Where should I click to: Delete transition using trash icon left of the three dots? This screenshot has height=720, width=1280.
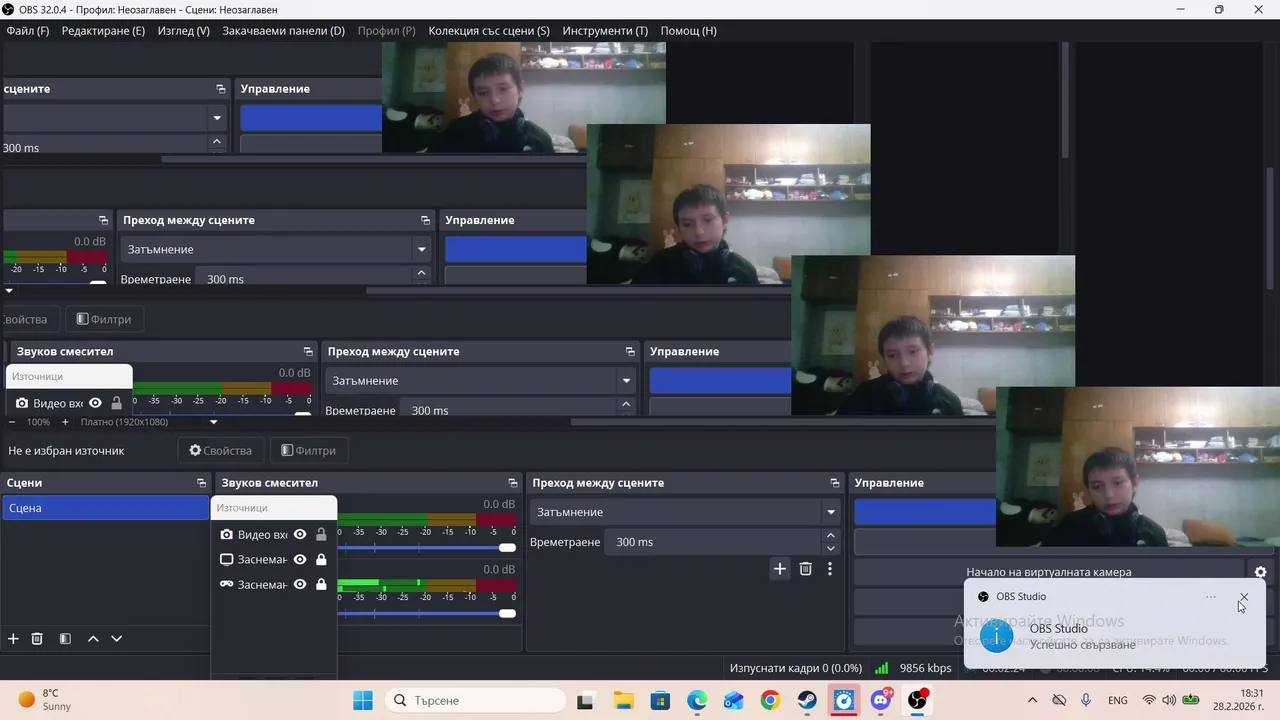click(806, 569)
